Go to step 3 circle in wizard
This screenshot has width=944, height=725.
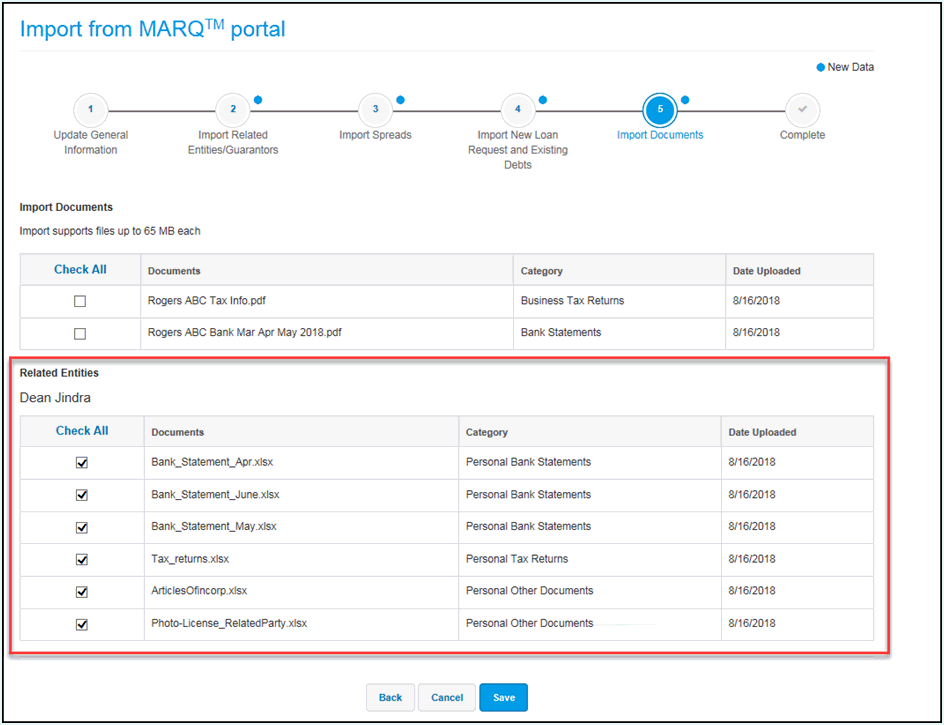coord(375,110)
